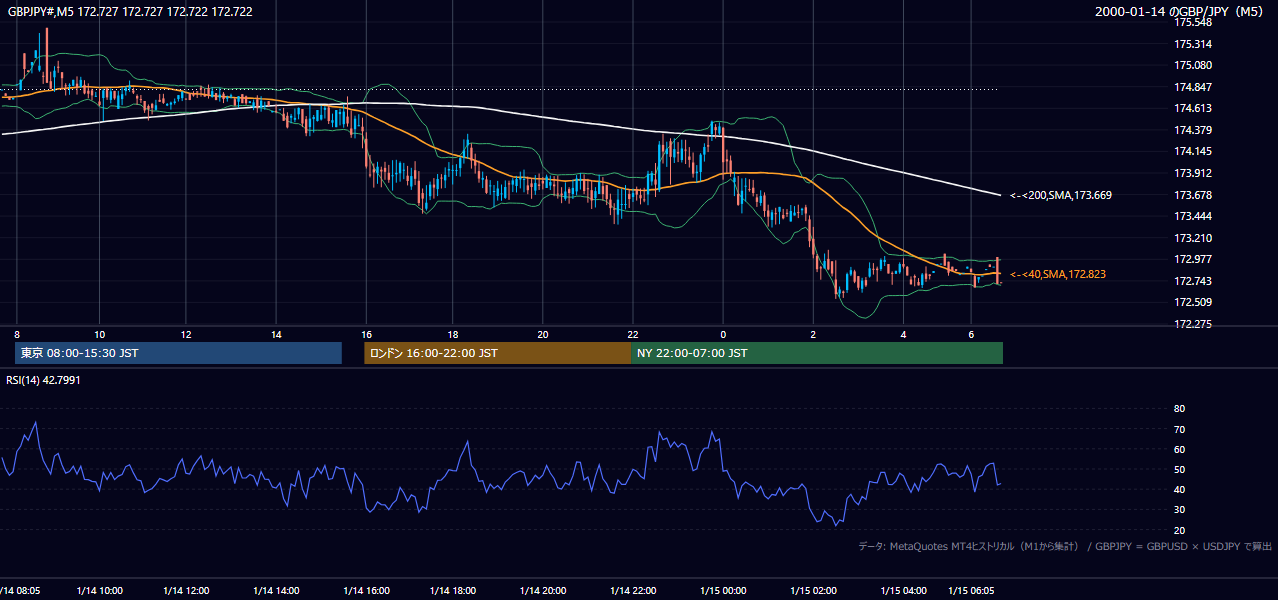Screen dimensions: 1278x600
Task: Click the 1/14 18:00 bottom time label
Action: click(453, 591)
